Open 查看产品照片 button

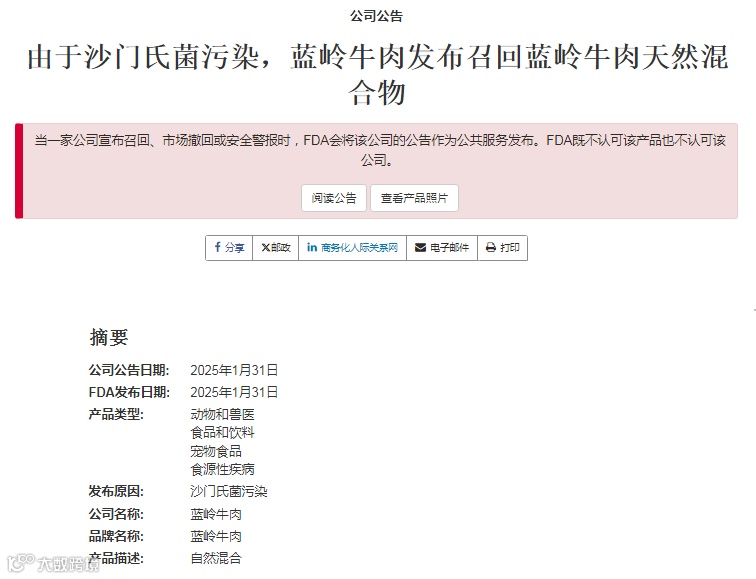pyautogui.click(x=414, y=198)
